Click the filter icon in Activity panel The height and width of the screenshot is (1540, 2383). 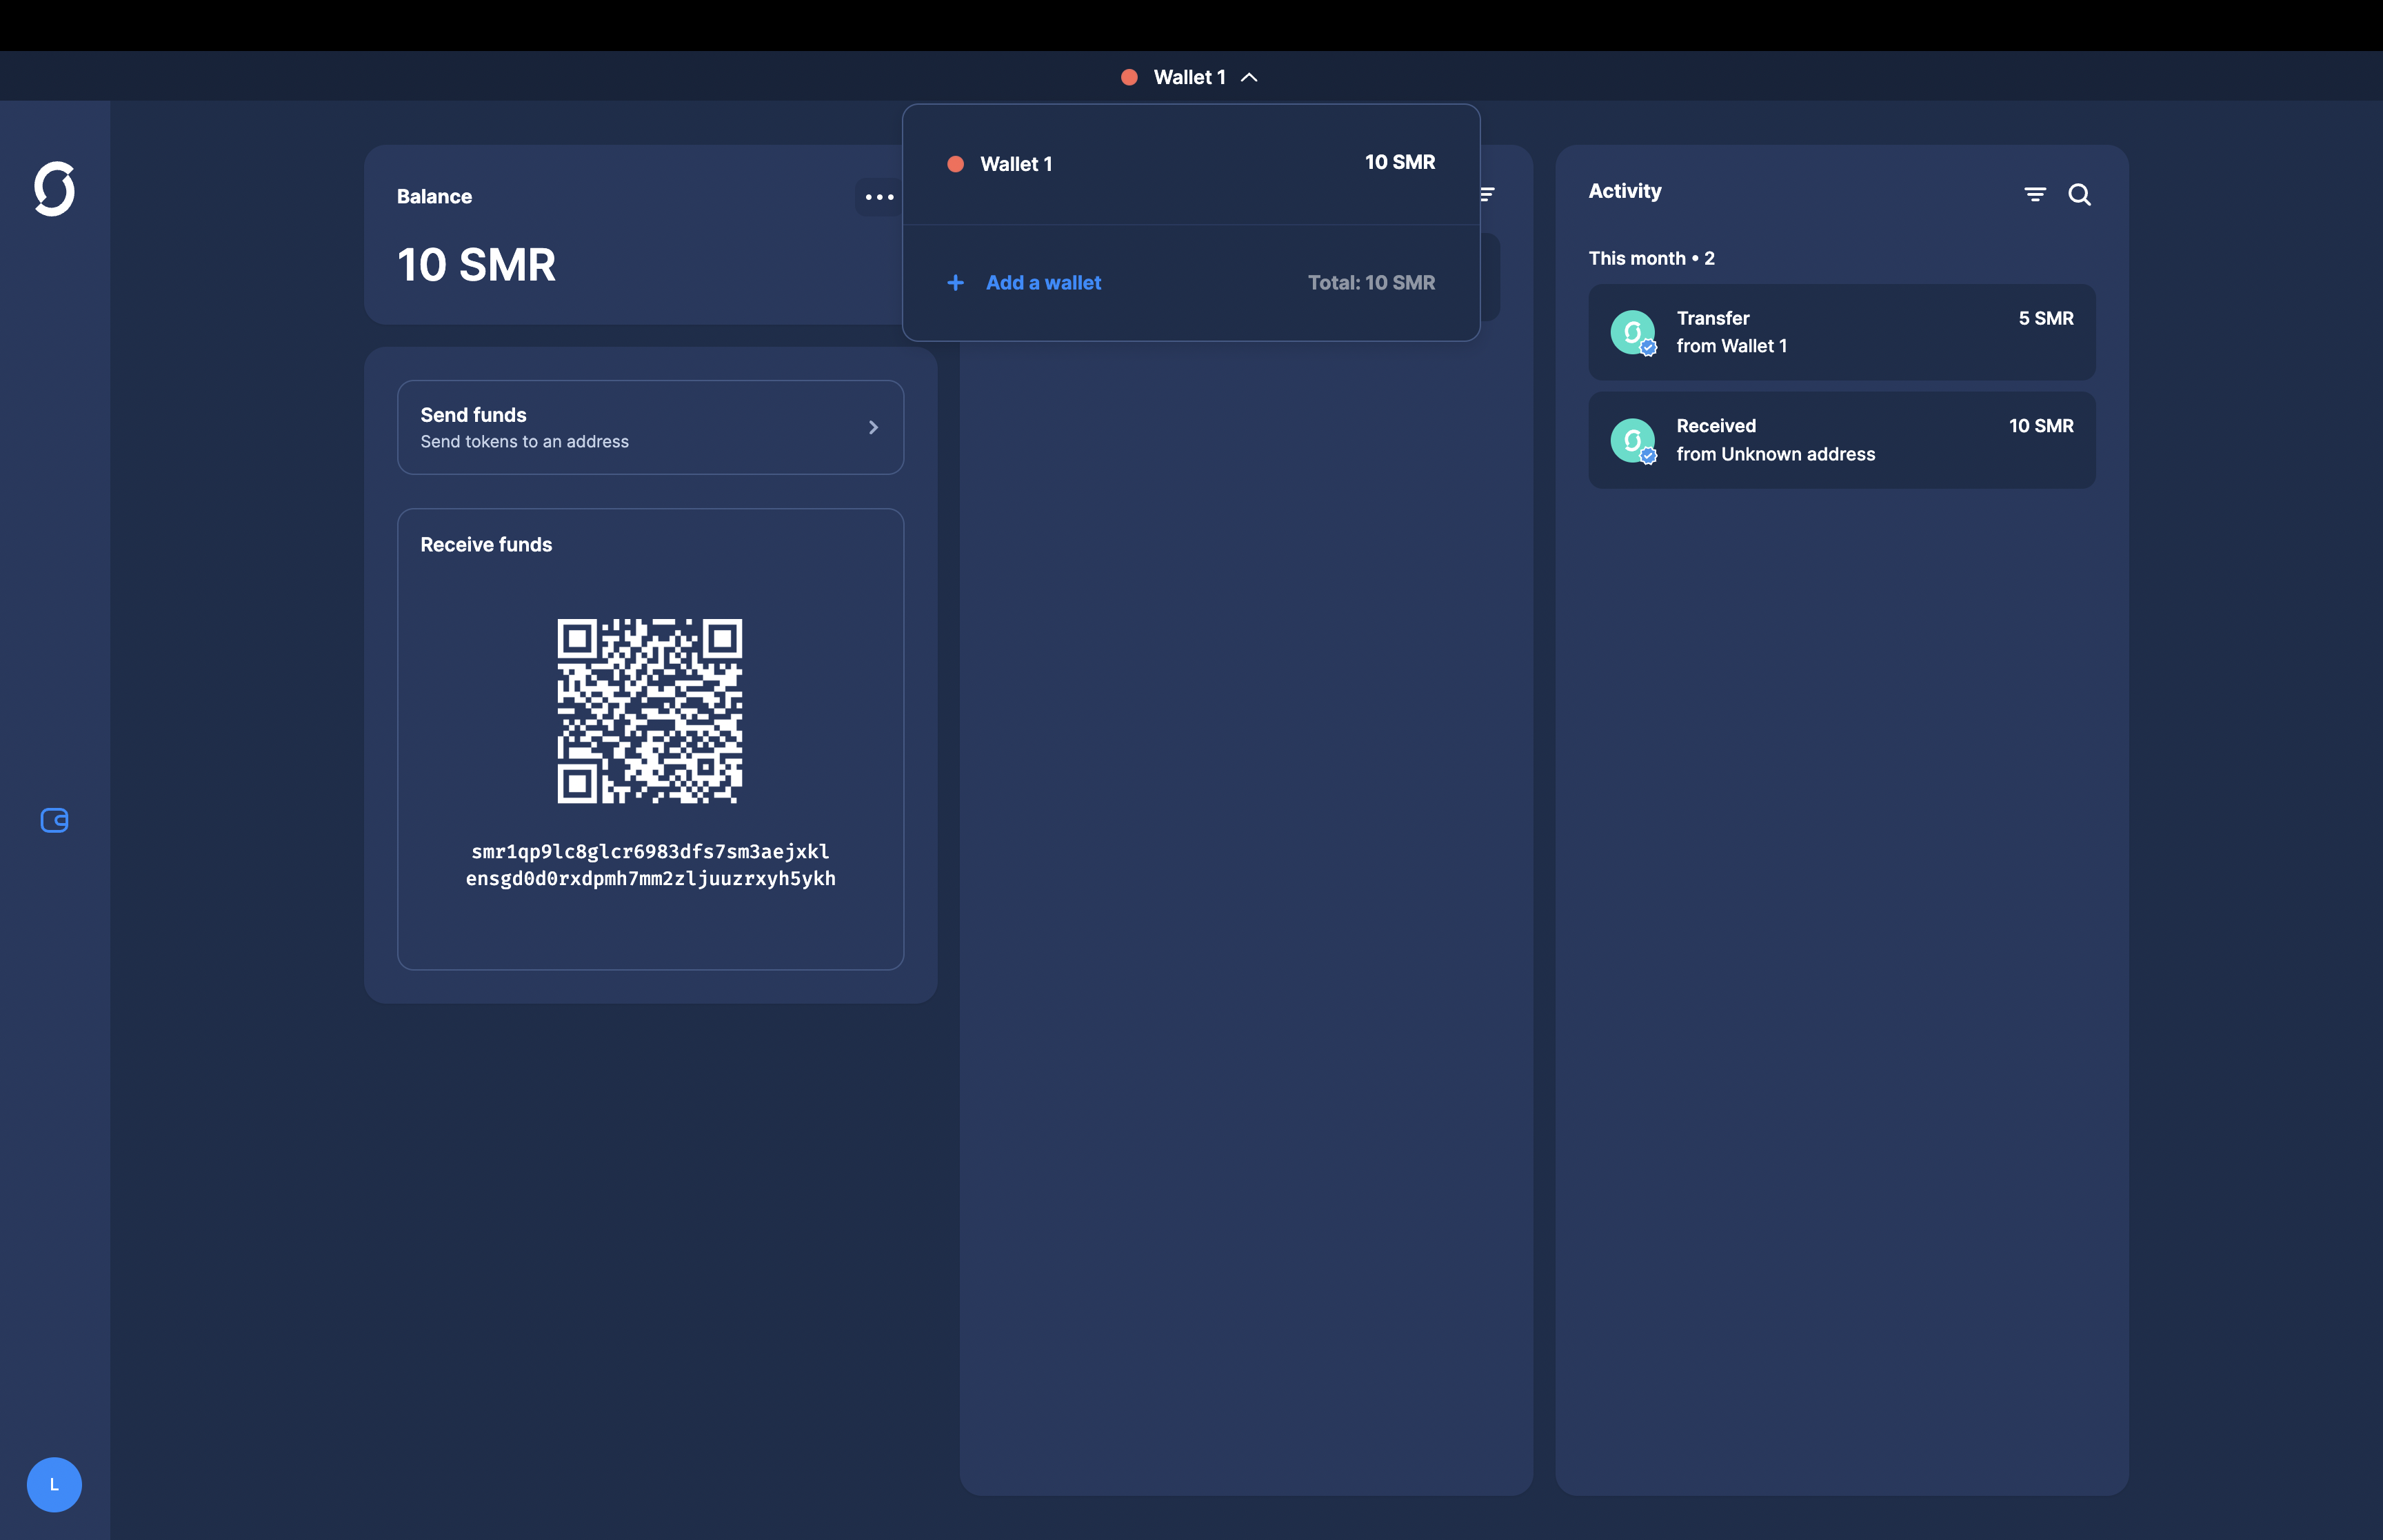coord(2034,193)
